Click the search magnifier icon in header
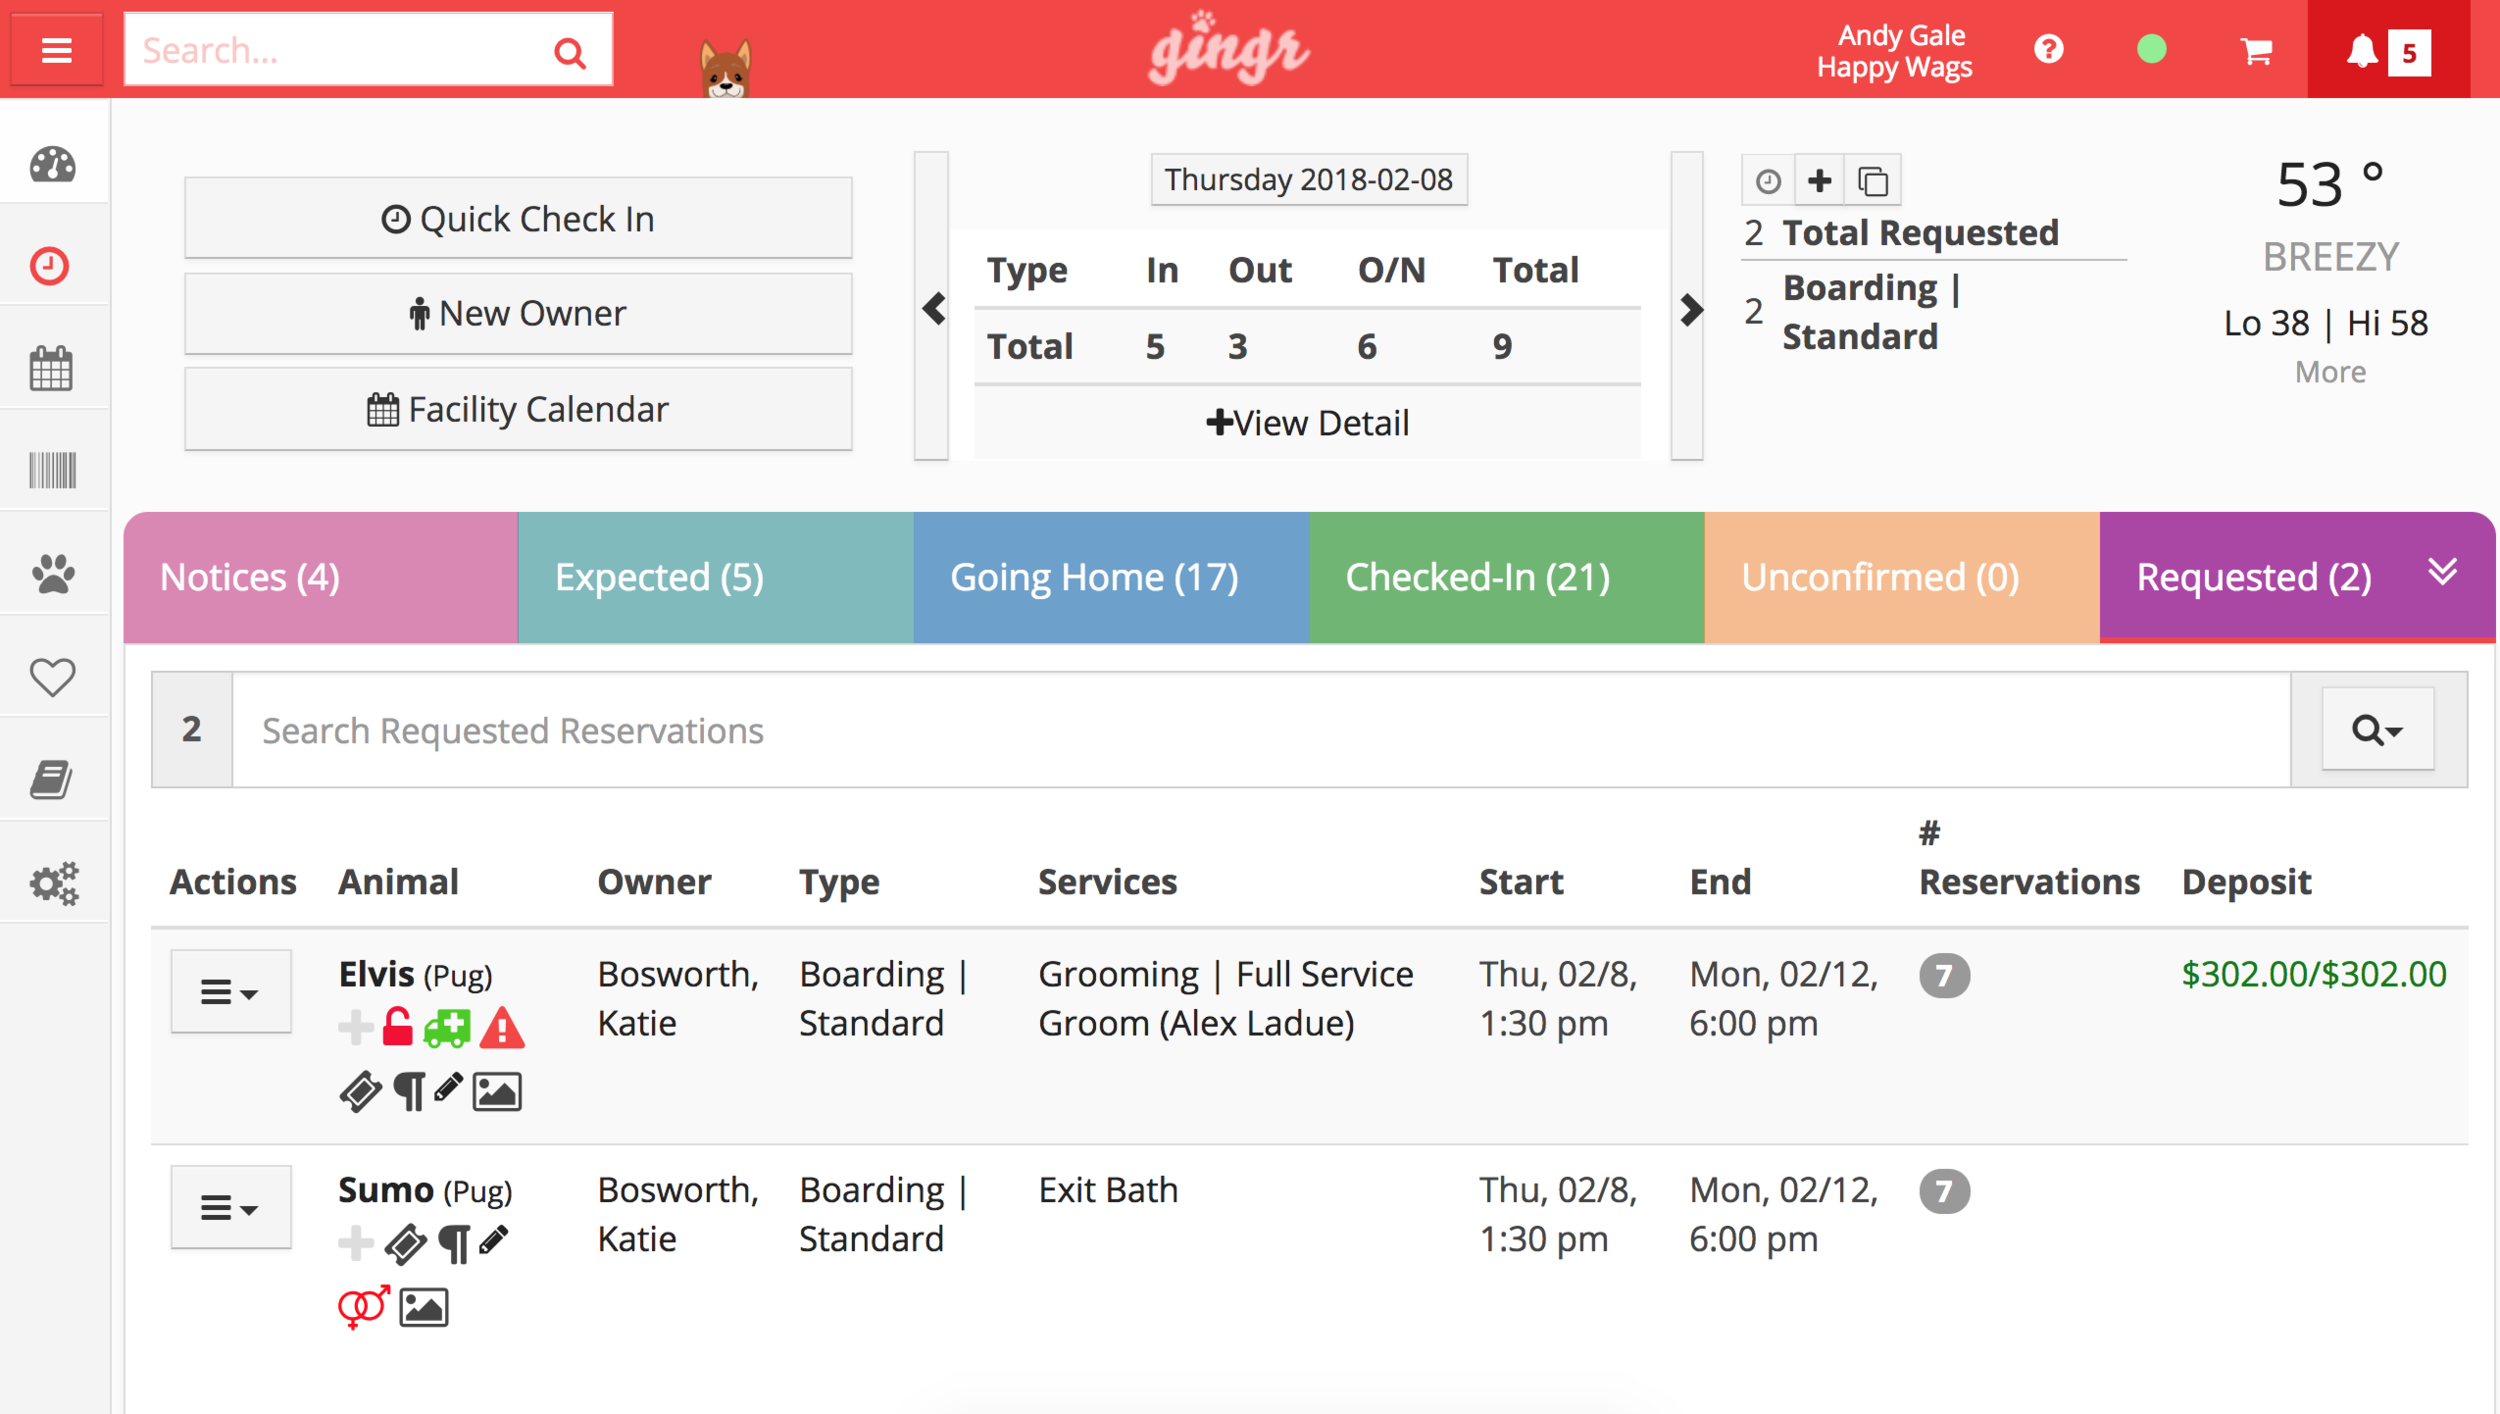 [x=570, y=52]
